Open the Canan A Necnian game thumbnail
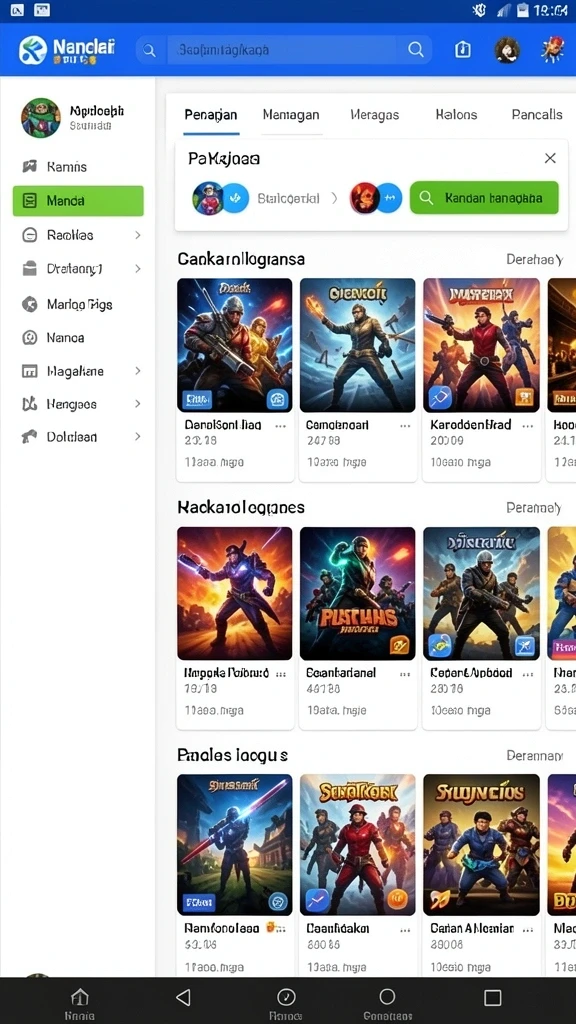This screenshot has height=1024, width=576. (481, 845)
